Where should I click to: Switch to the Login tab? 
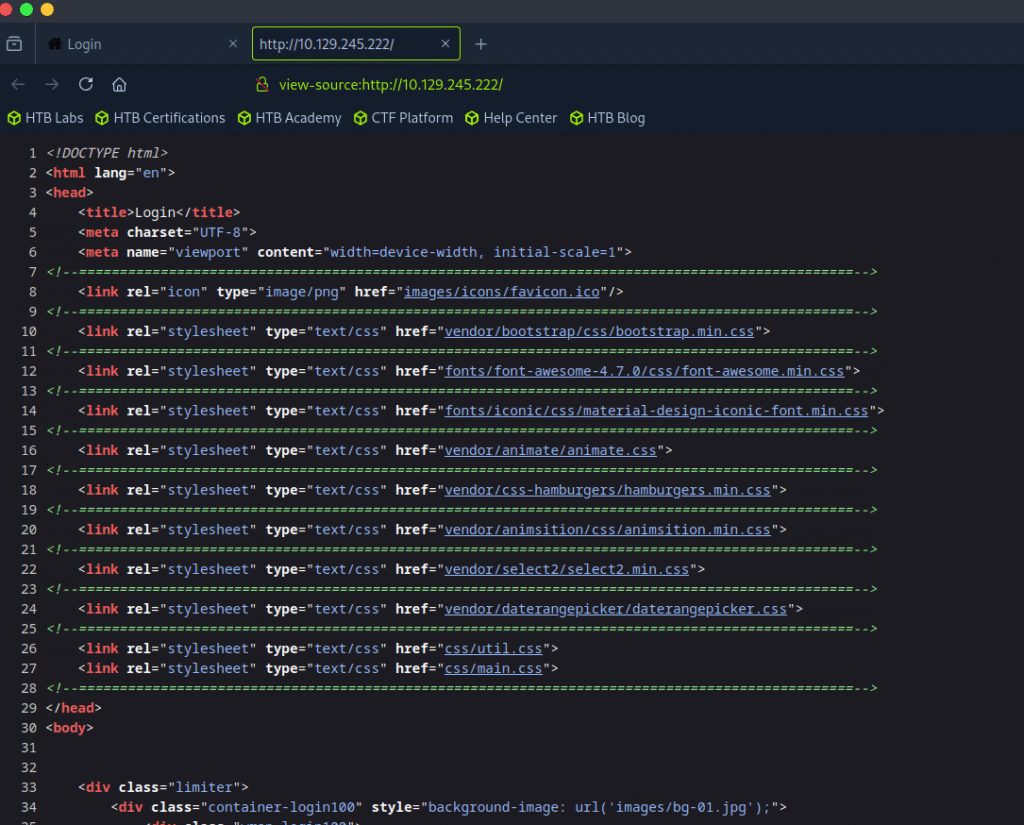(130, 44)
